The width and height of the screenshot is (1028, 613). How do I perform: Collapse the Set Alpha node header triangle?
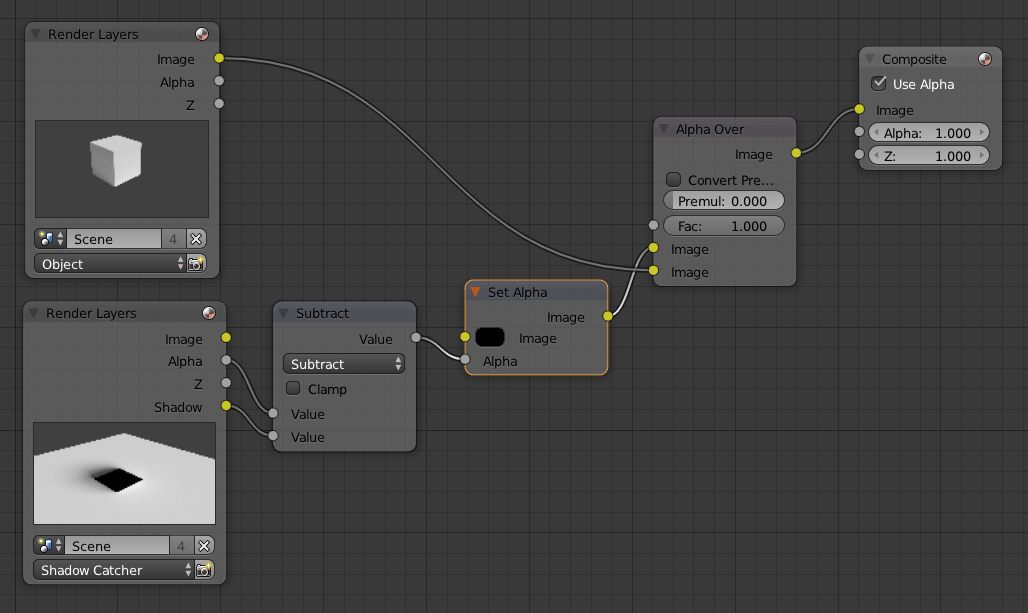click(x=474, y=292)
